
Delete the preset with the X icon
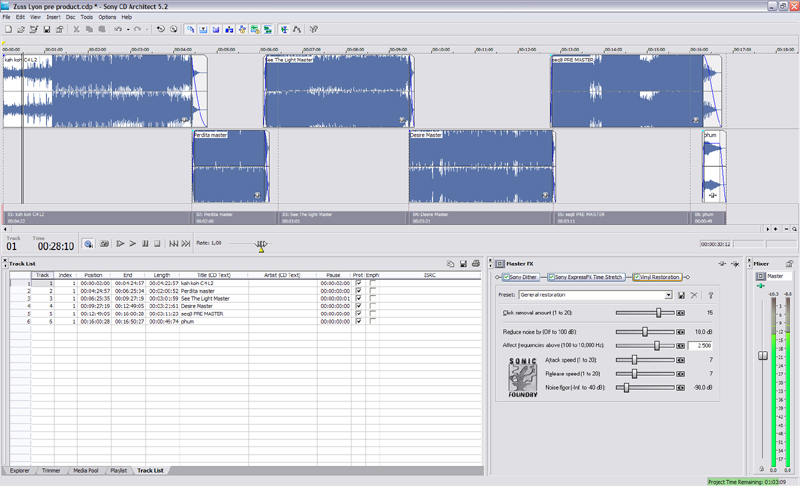point(694,295)
